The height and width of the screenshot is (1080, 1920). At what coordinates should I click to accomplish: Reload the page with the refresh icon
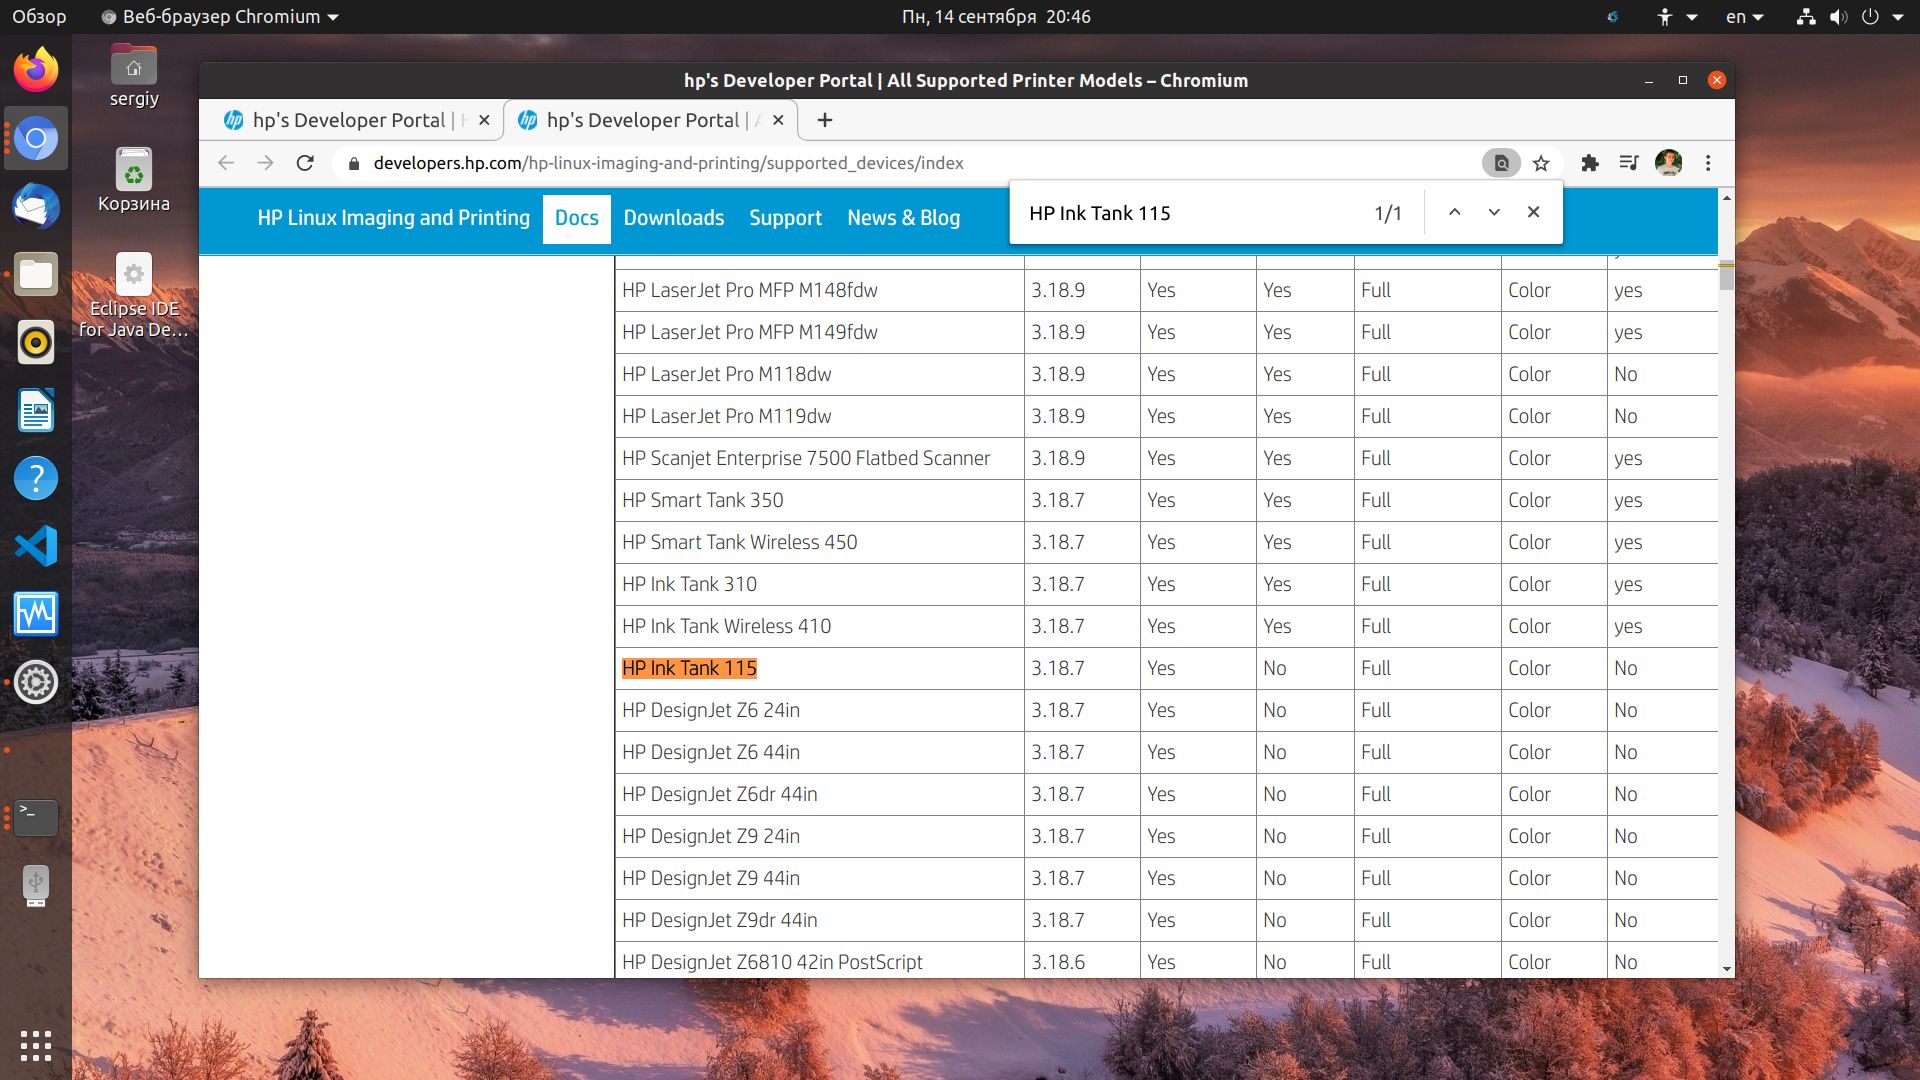[305, 163]
